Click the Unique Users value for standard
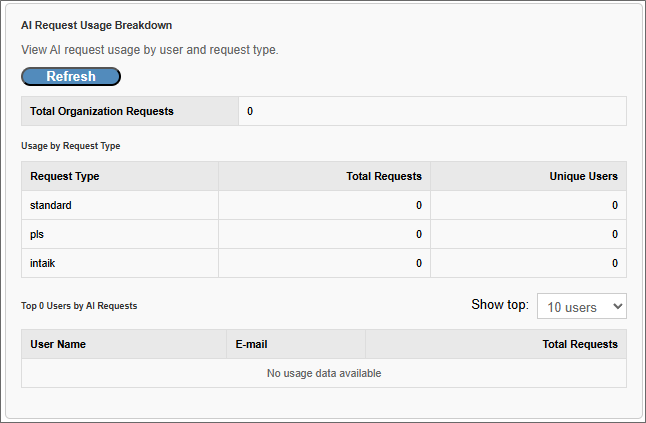Image resolution: width=646 pixels, height=423 pixels. click(x=614, y=205)
